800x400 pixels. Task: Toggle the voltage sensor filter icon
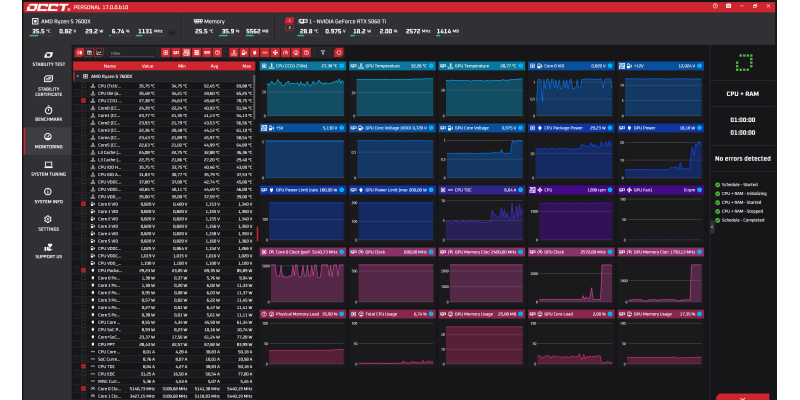click(x=244, y=53)
